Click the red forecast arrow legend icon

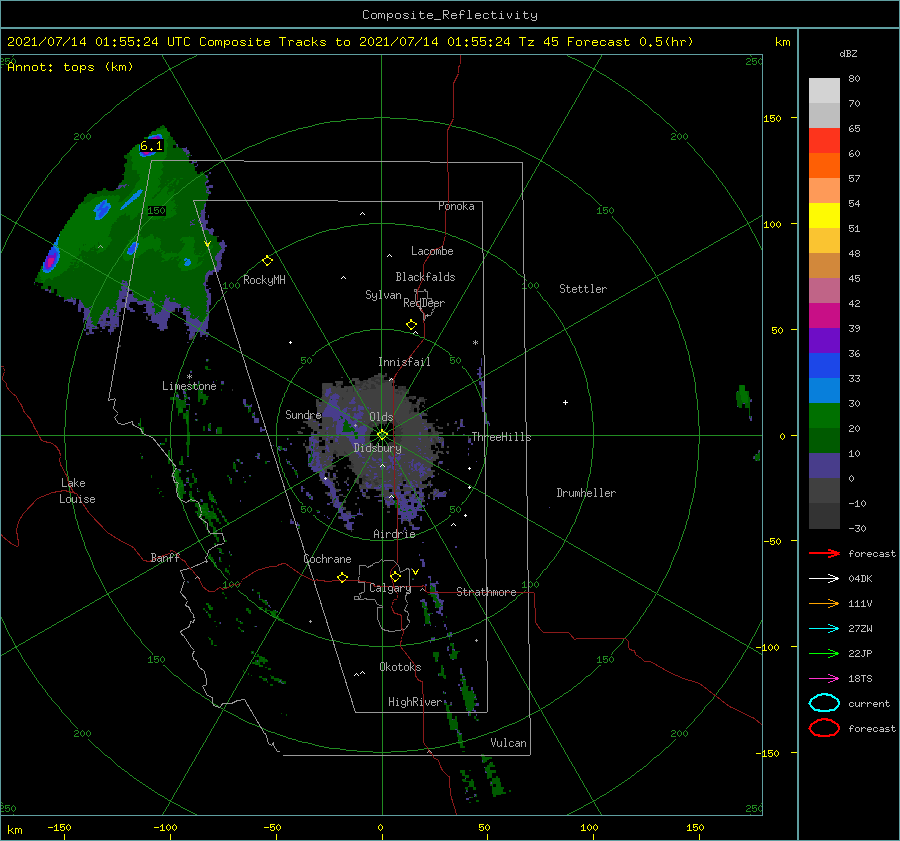pyautogui.click(x=824, y=553)
